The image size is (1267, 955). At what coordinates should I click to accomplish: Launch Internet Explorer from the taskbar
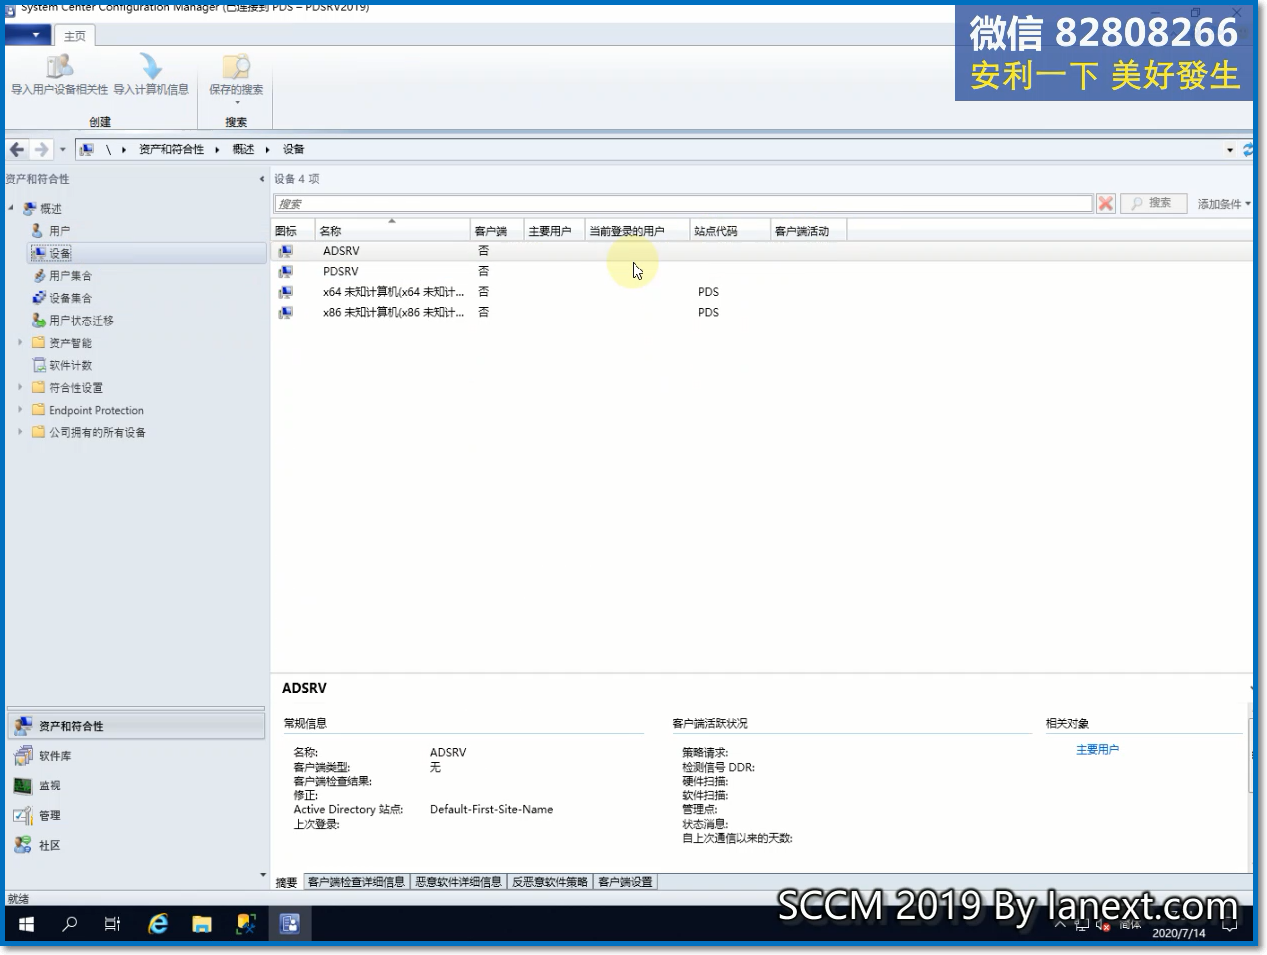(x=158, y=924)
